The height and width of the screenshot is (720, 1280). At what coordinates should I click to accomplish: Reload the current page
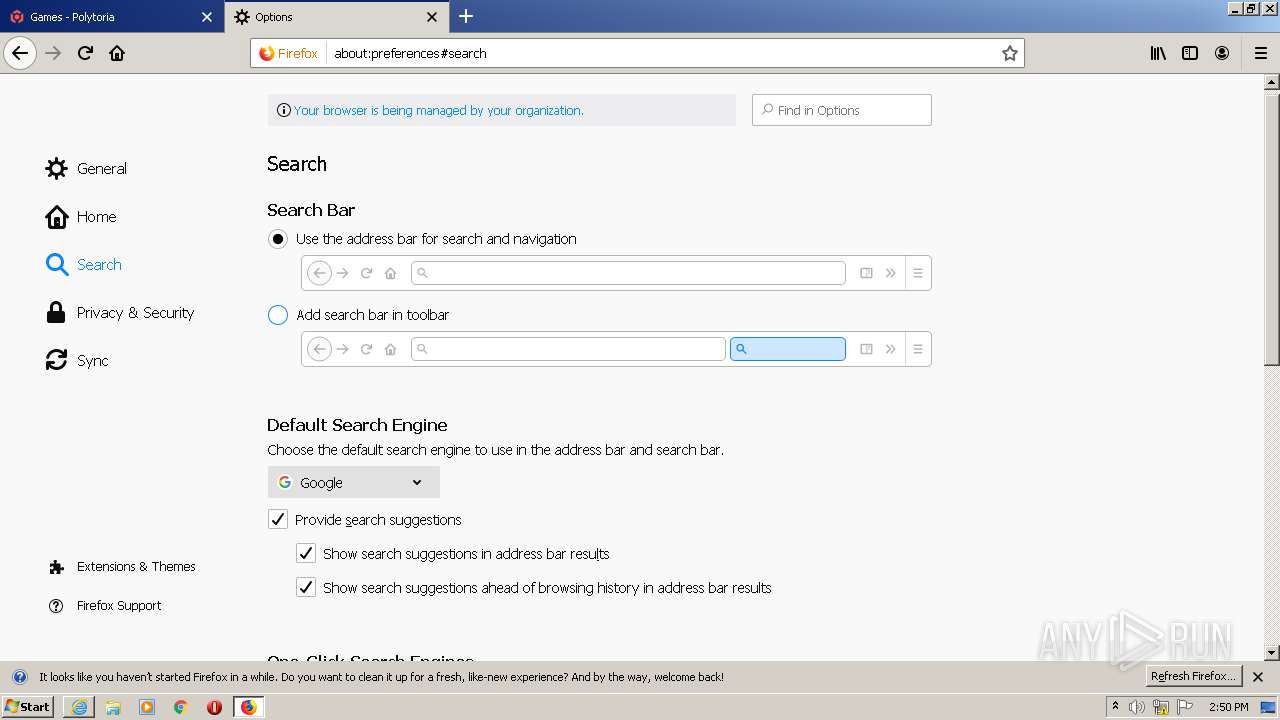[85, 53]
